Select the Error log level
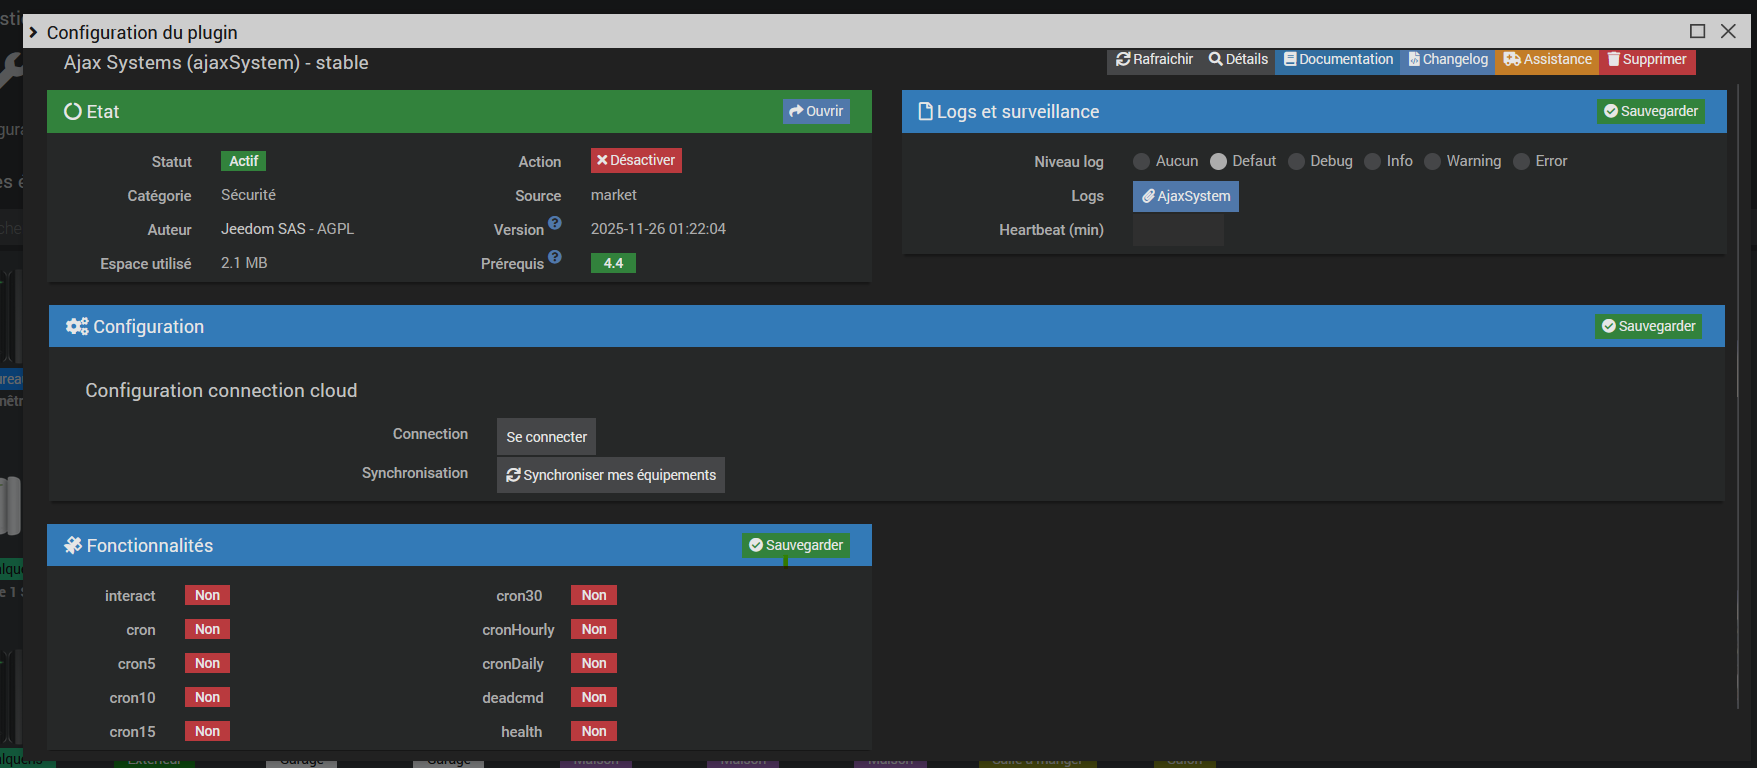The image size is (1757, 768). 1522,162
